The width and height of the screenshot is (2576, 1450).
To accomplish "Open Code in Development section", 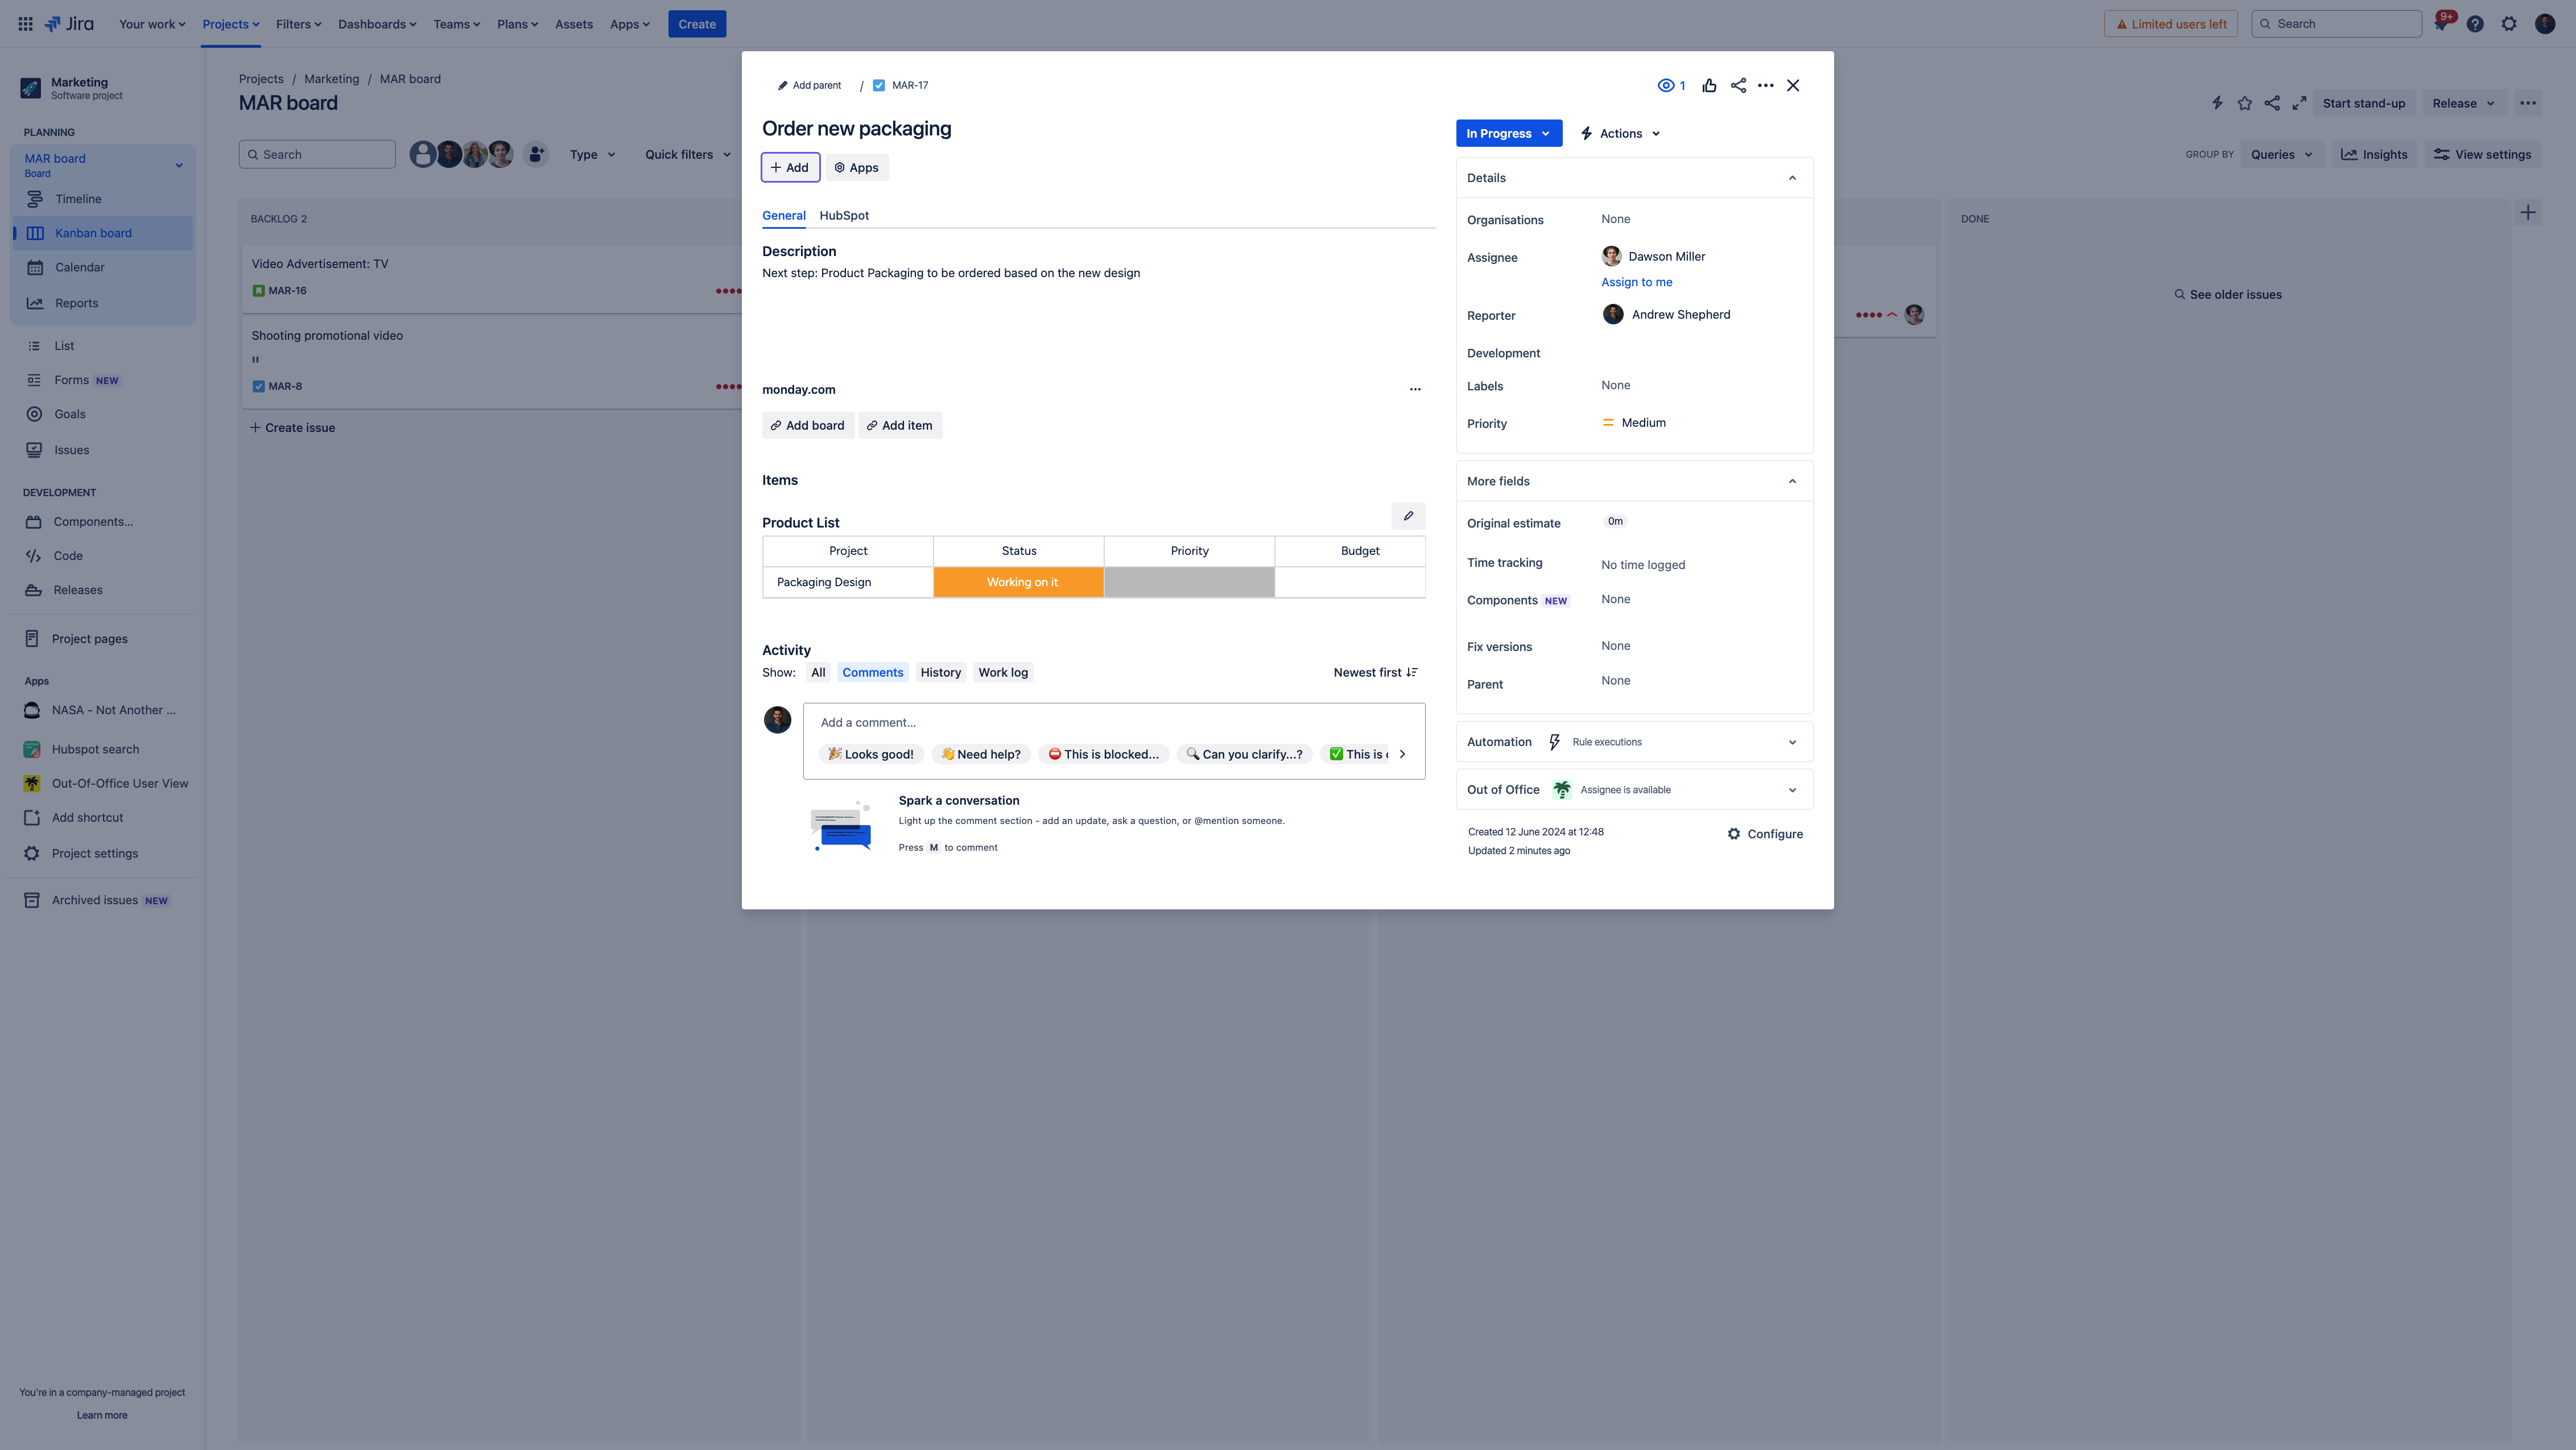I will (x=68, y=556).
